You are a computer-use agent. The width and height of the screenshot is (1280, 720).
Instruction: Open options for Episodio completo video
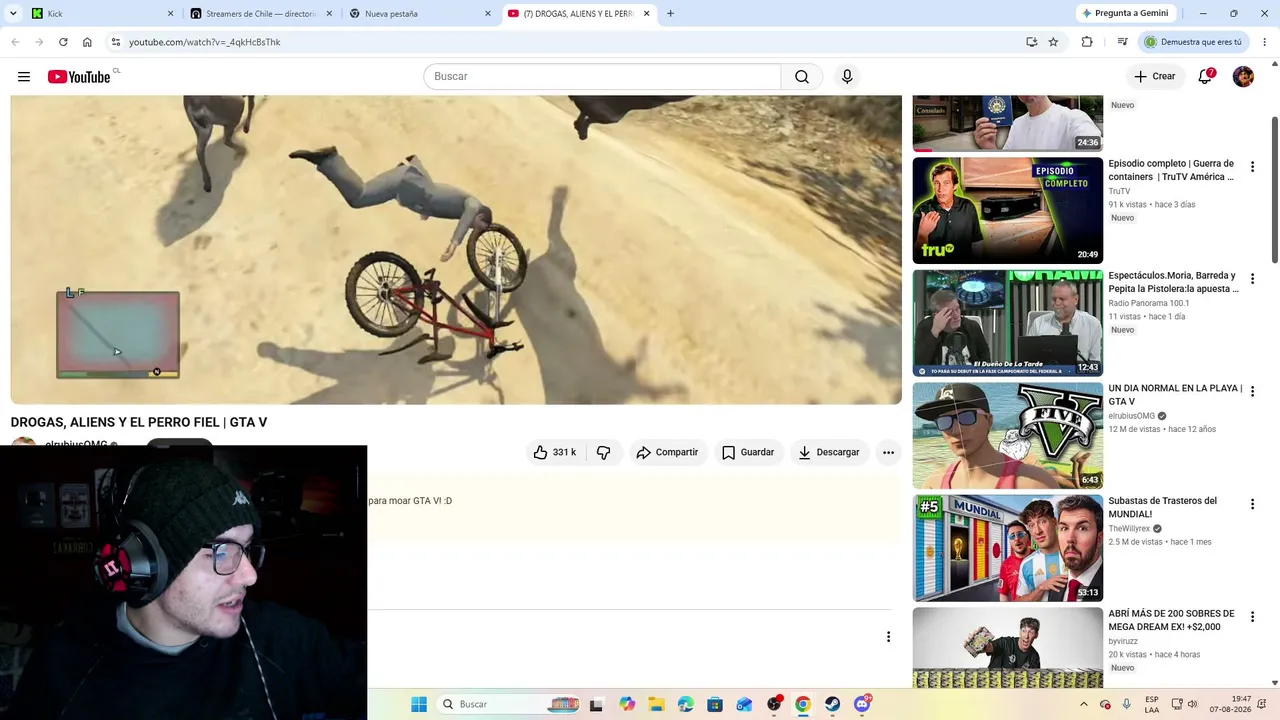tap(1252, 167)
